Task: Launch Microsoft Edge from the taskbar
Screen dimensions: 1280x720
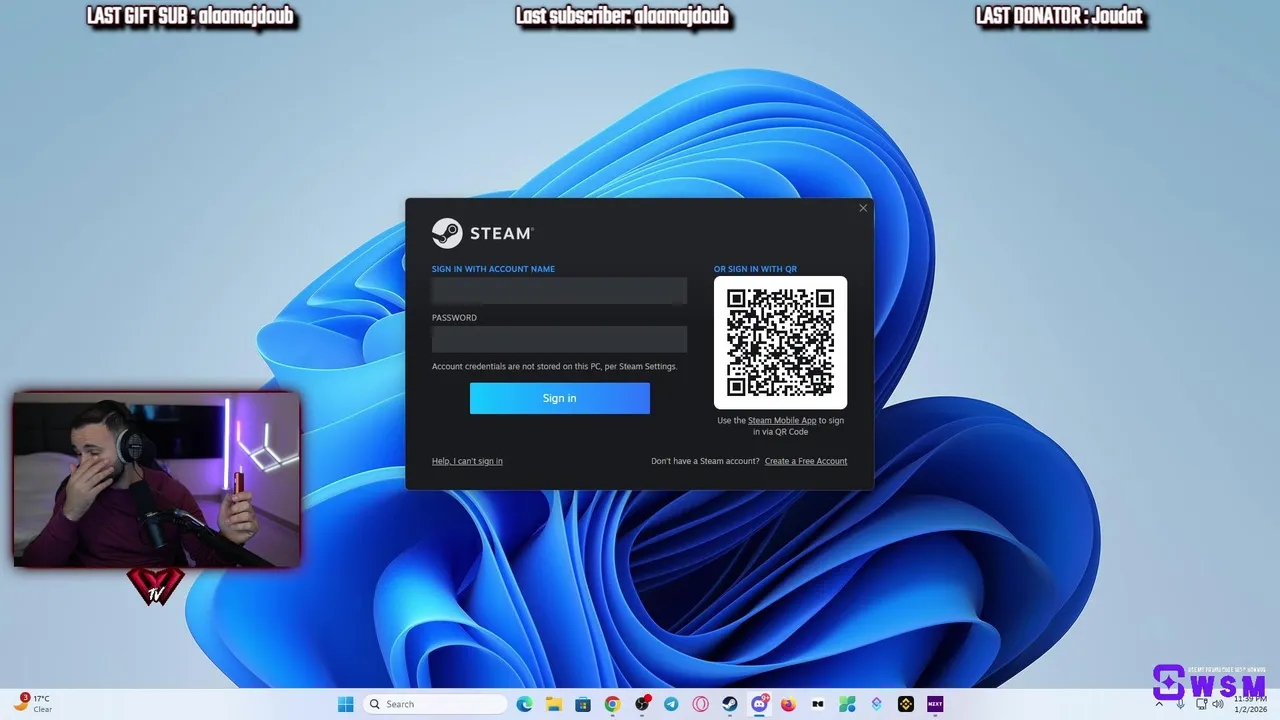Action: 525,704
